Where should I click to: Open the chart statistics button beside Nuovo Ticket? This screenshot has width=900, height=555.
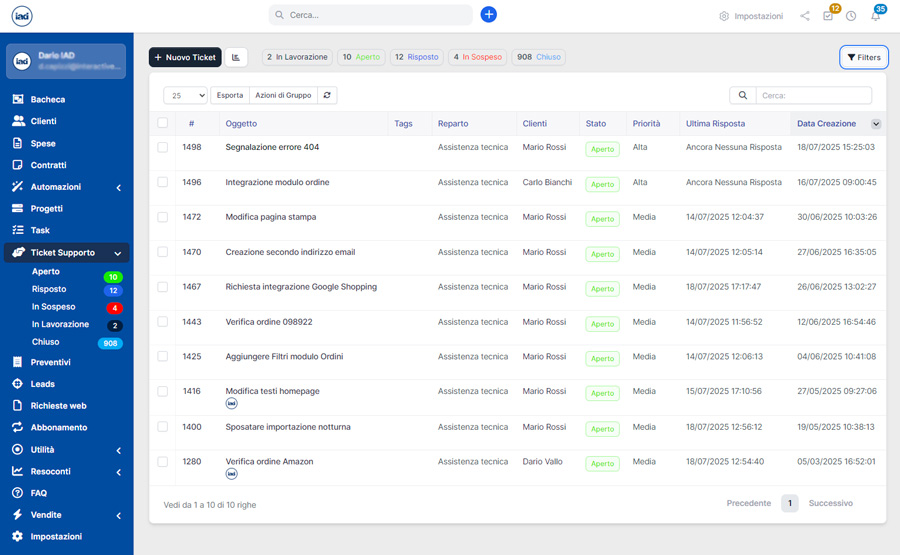coord(236,57)
